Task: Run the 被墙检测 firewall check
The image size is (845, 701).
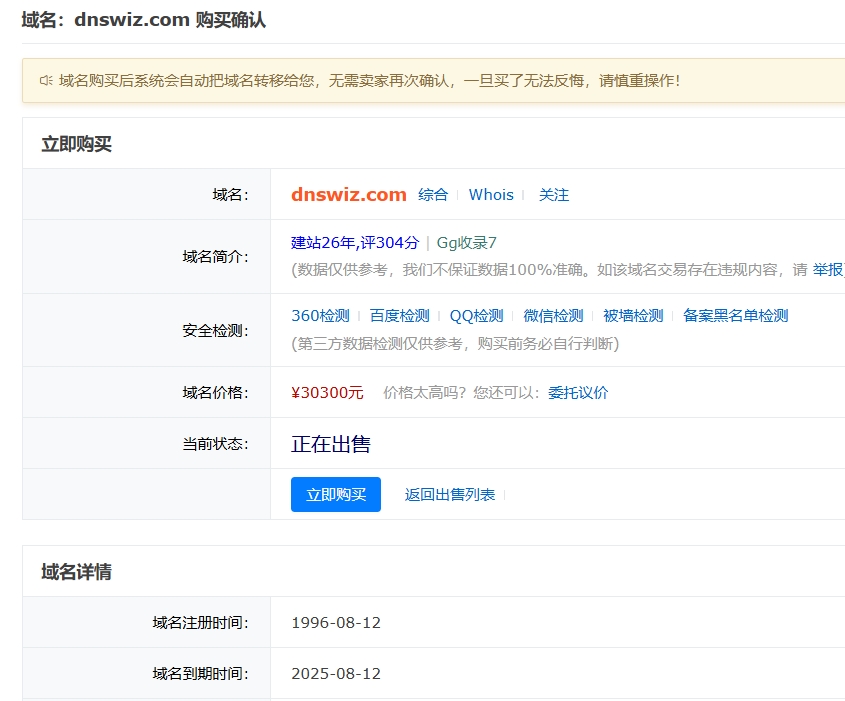Action: (x=633, y=316)
